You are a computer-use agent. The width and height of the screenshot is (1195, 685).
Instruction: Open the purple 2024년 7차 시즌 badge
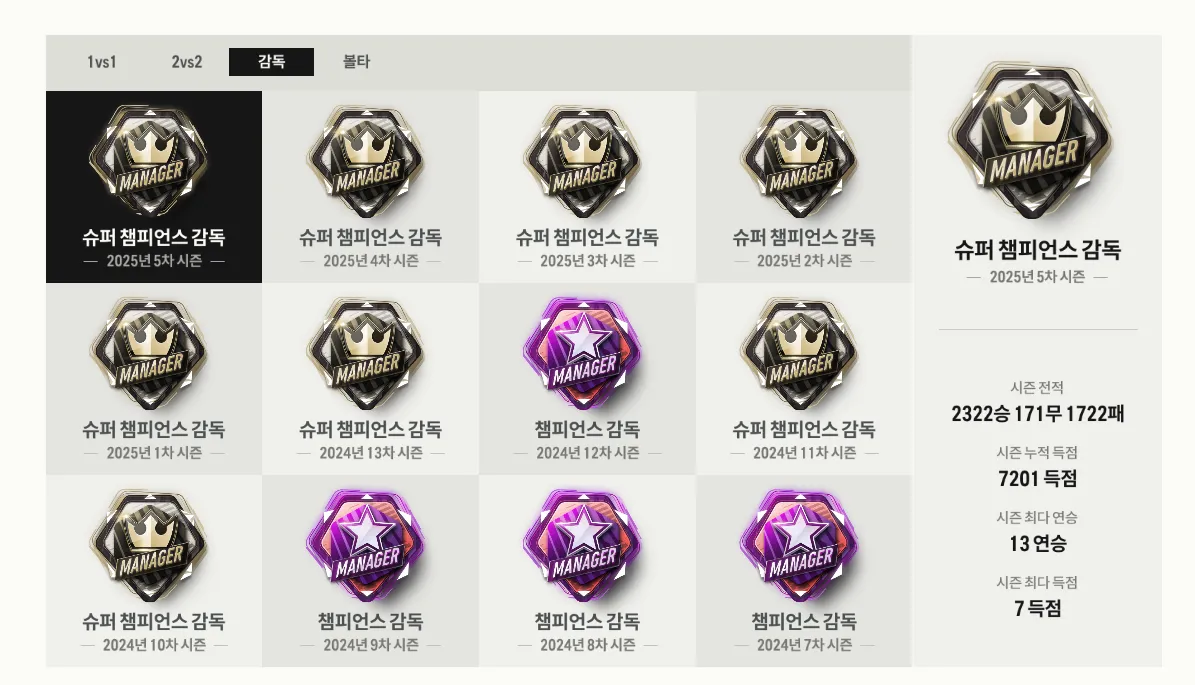pyautogui.click(x=804, y=571)
